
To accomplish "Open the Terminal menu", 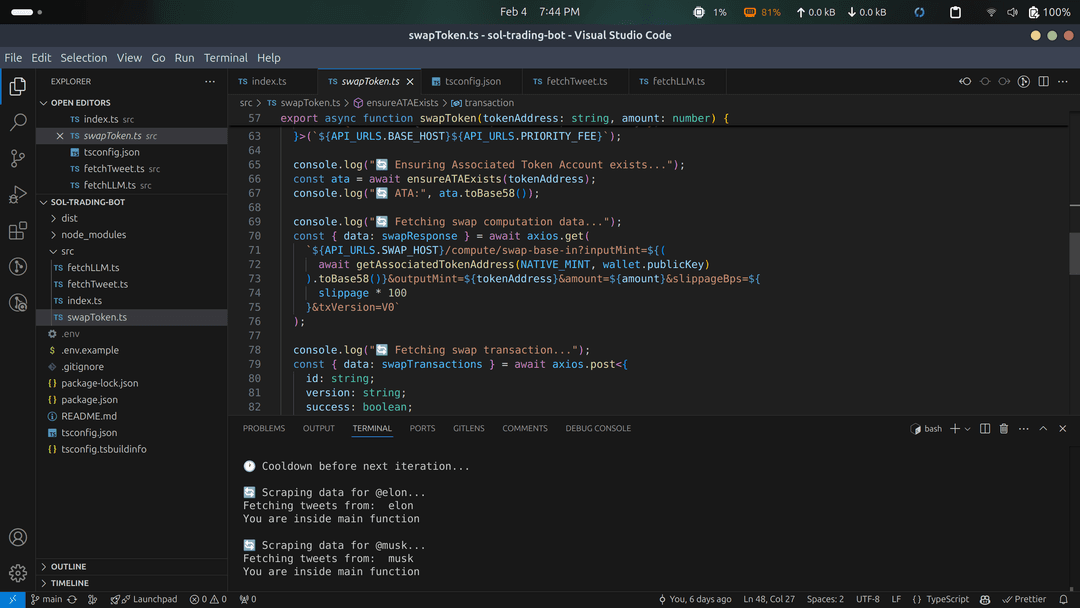I will 225,58.
